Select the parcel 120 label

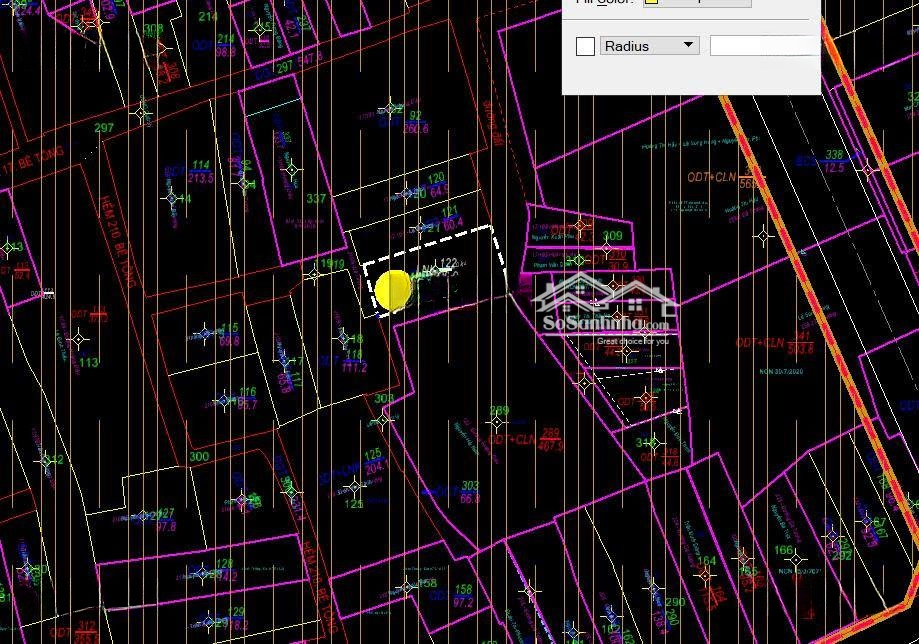click(436, 179)
